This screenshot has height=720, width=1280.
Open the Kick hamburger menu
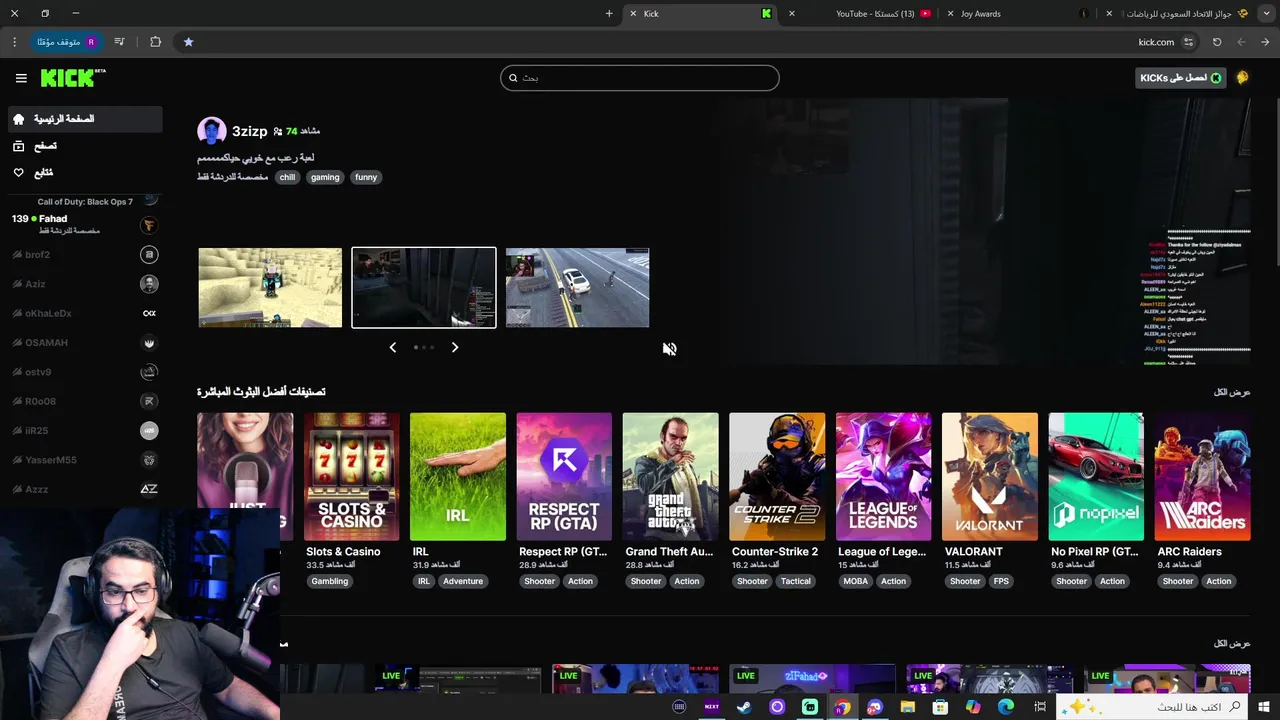(x=21, y=78)
